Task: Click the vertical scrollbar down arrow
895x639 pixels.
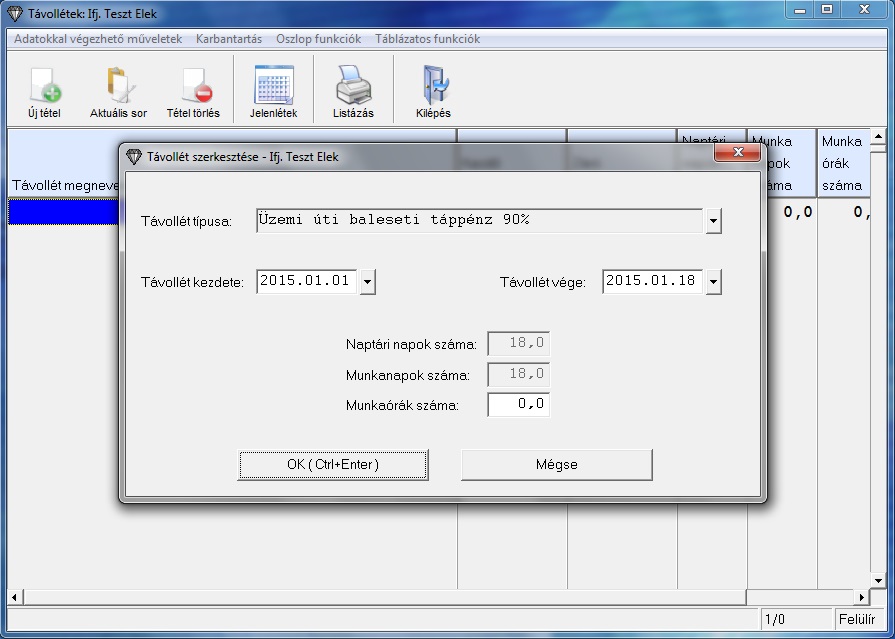Action: (879, 580)
